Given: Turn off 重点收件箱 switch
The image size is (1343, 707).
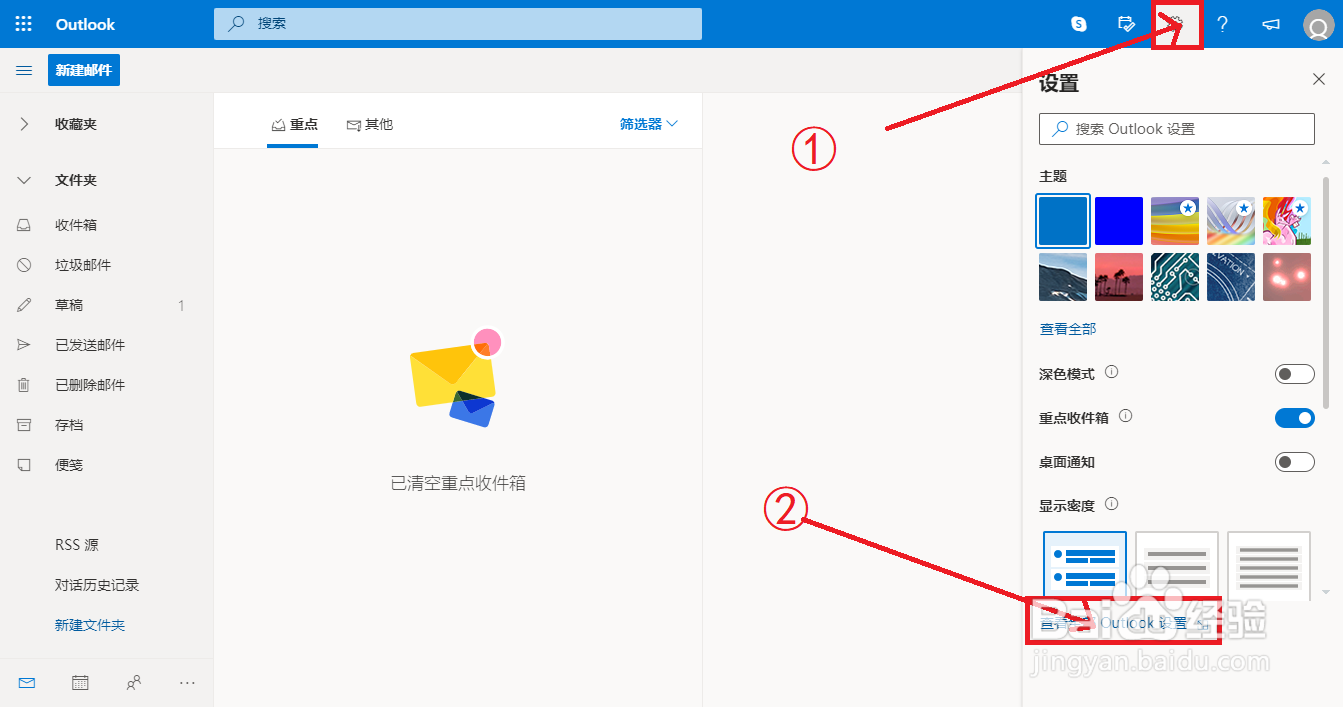Looking at the screenshot, I should [1295, 418].
